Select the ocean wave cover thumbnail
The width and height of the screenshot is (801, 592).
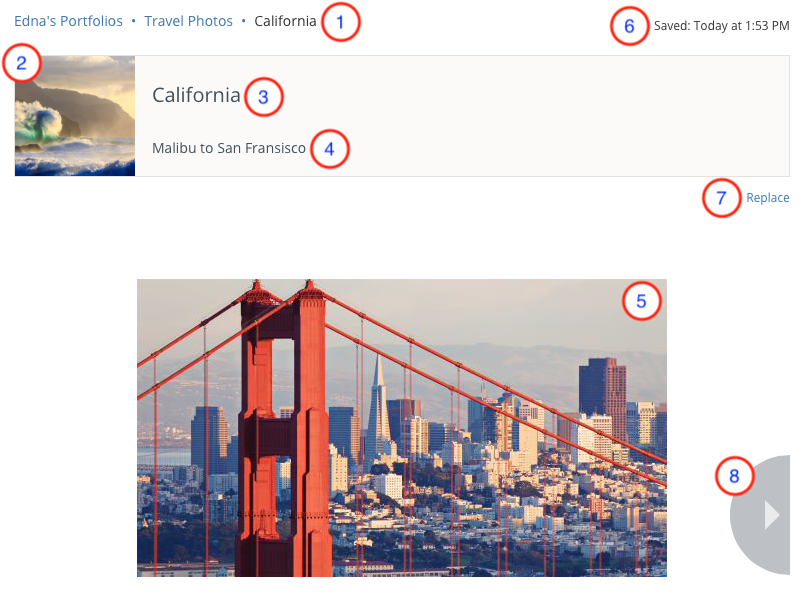tap(75, 116)
